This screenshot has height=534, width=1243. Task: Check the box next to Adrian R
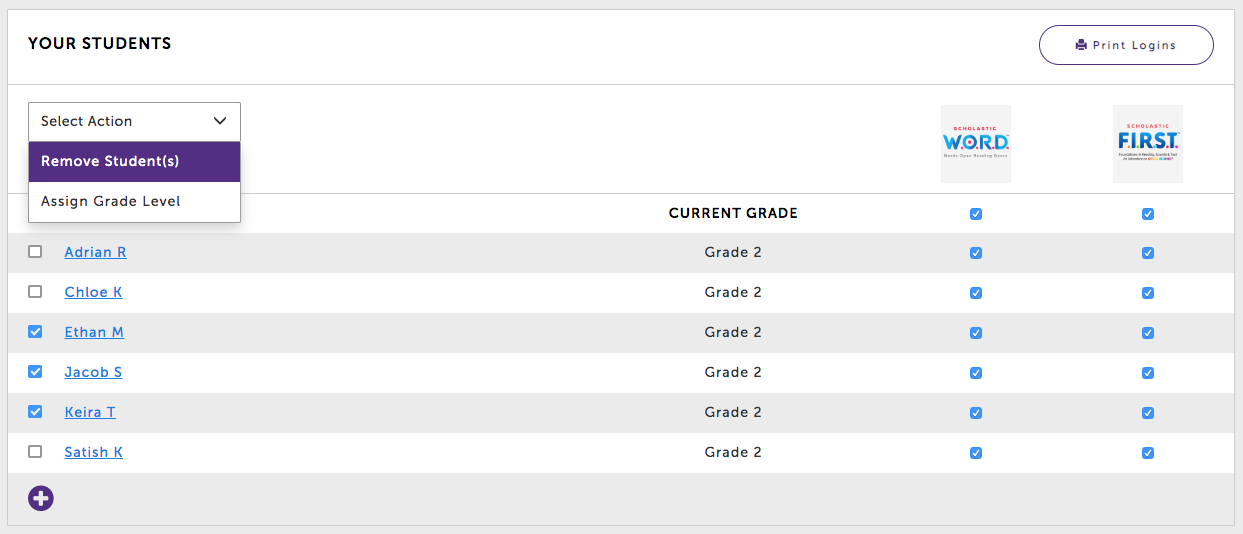click(35, 252)
